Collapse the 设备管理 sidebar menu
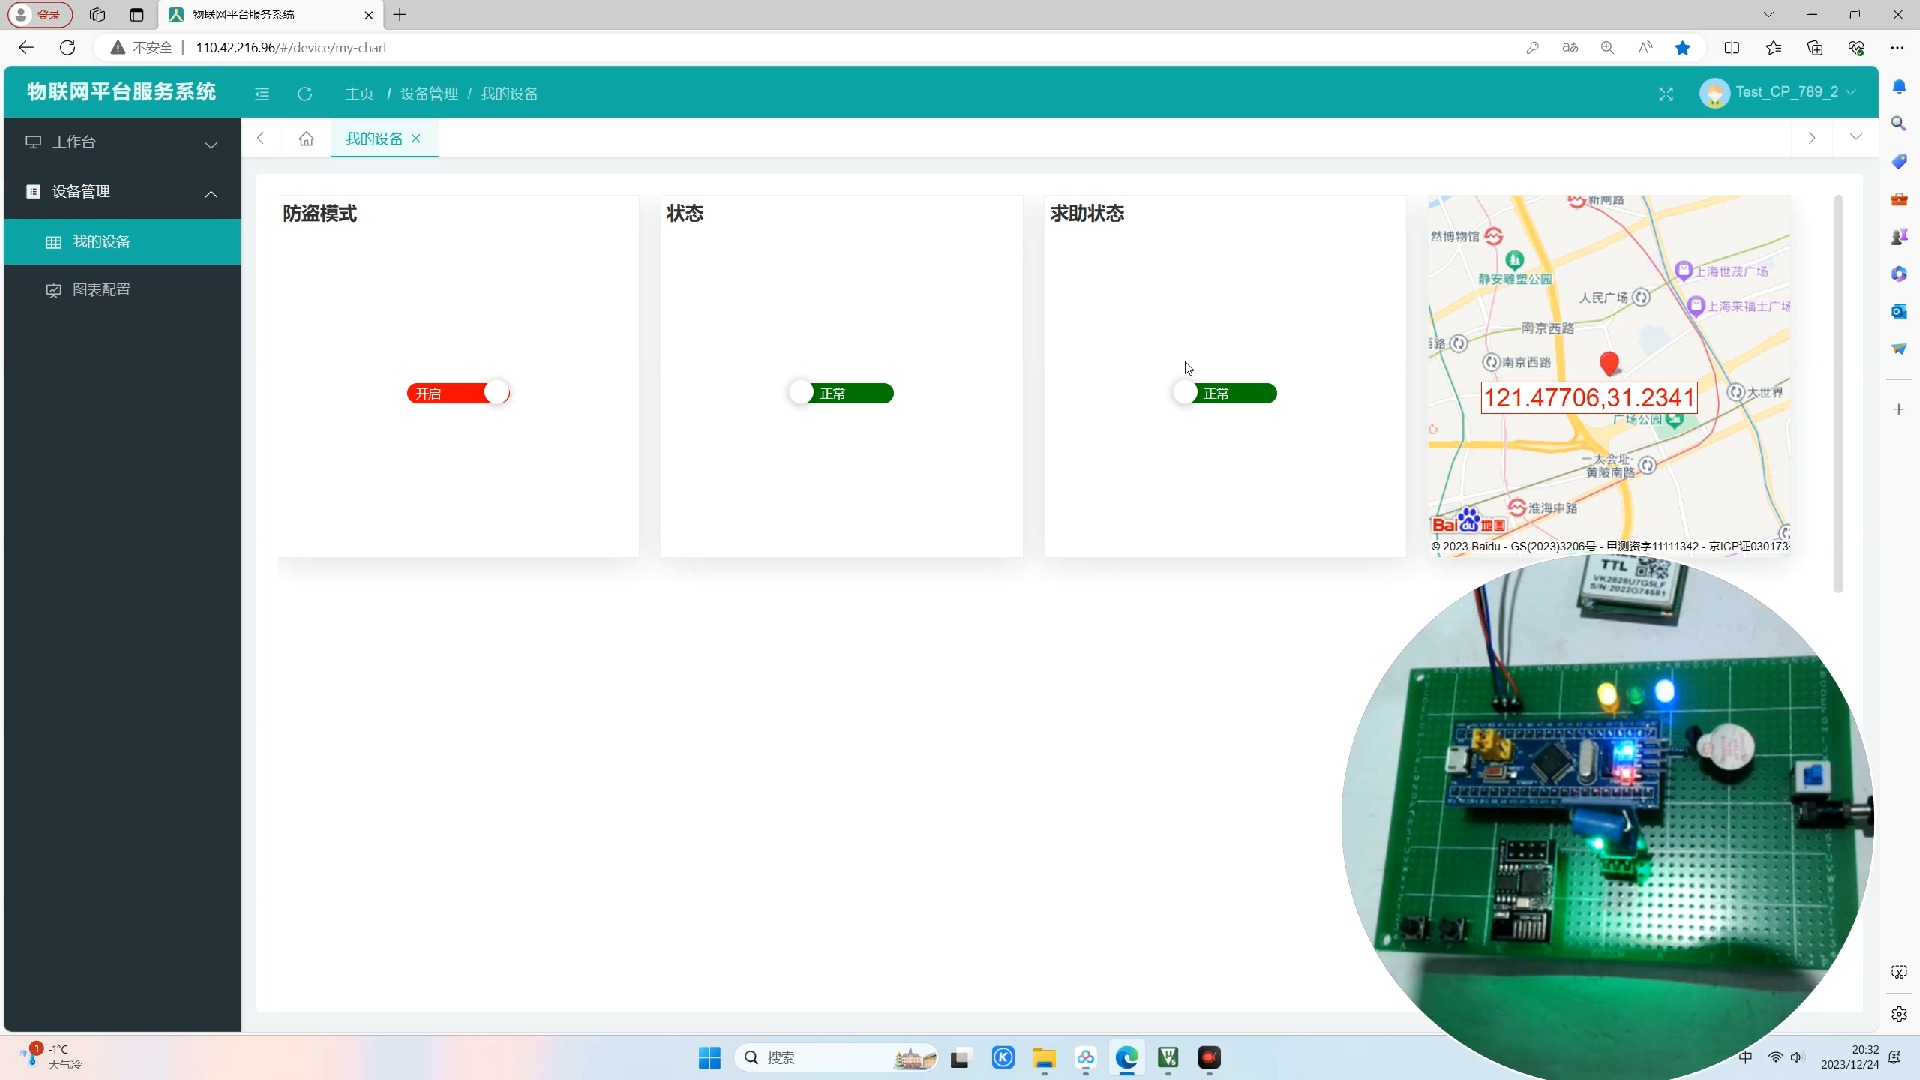1920x1080 pixels. [122, 192]
